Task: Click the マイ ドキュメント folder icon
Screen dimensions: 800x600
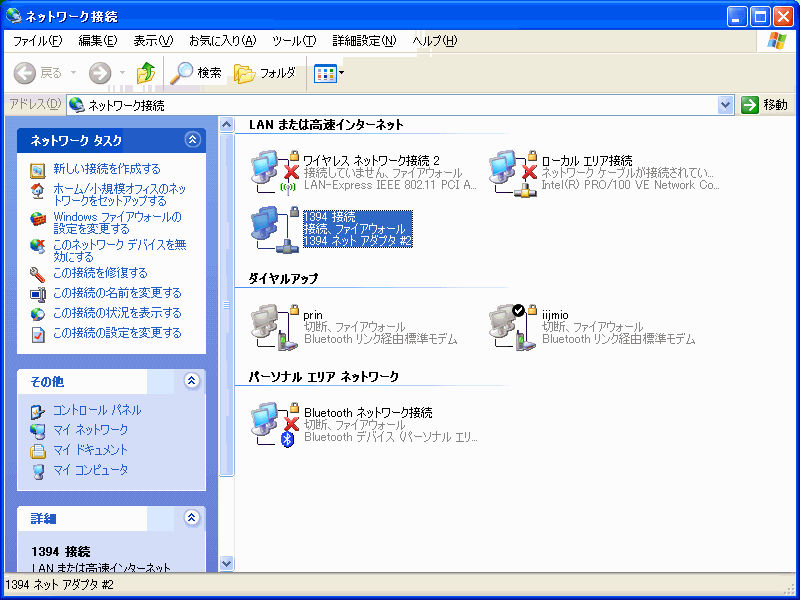Action: coord(38,452)
